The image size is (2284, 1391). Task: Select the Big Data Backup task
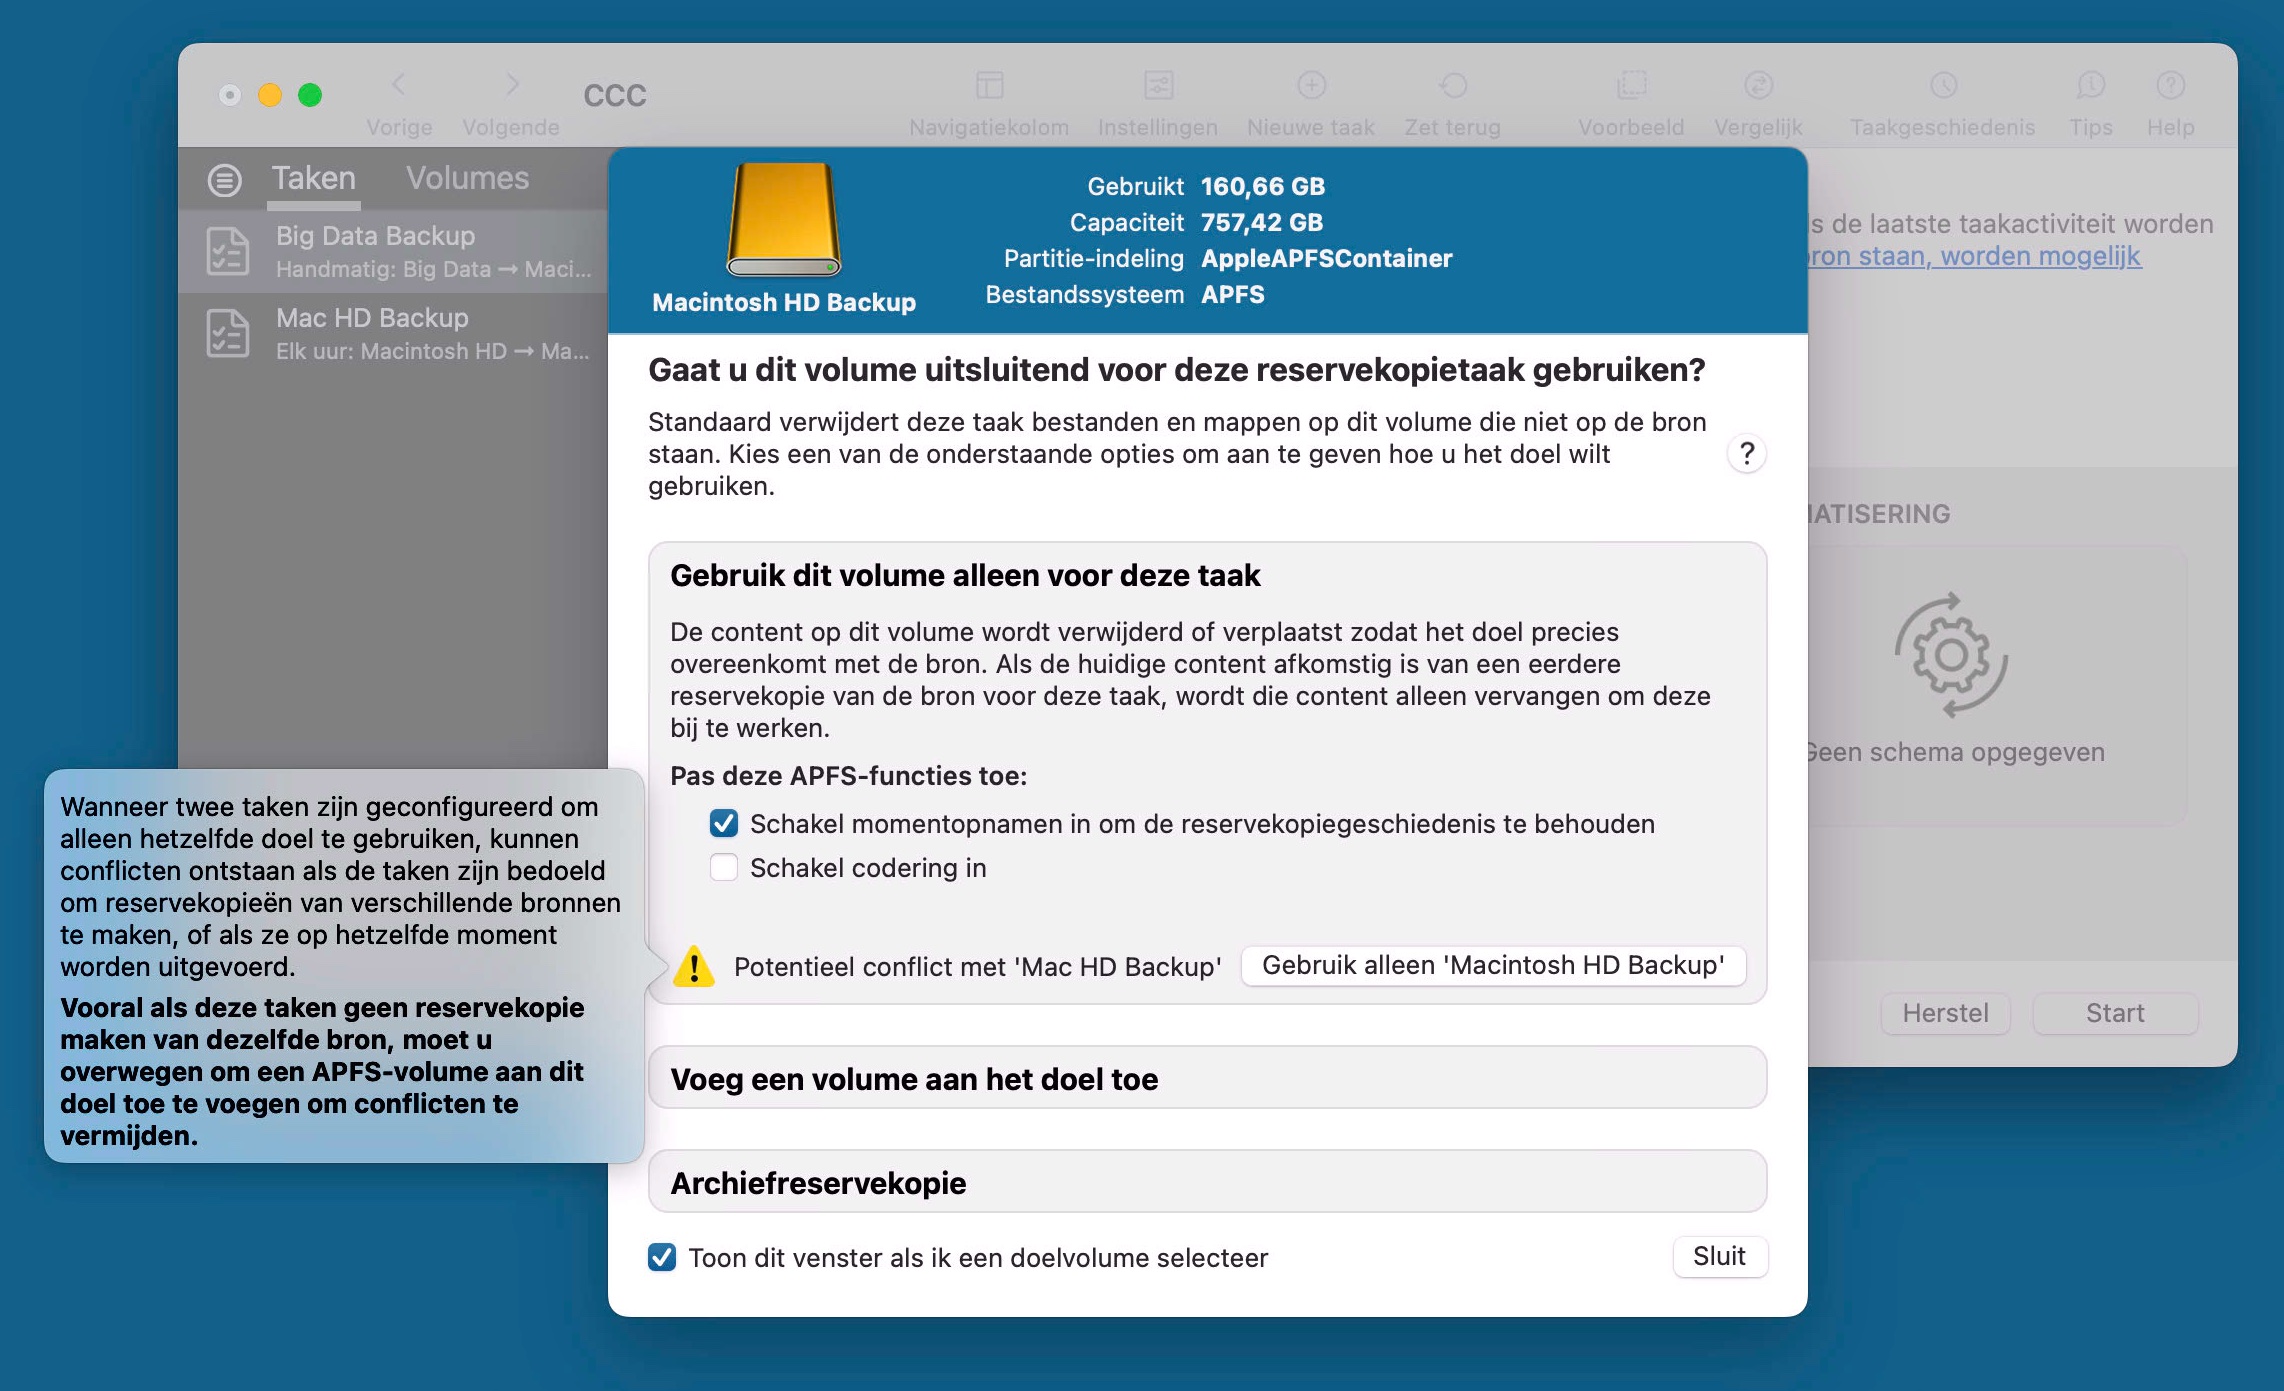pyautogui.click(x=393, y=251)
